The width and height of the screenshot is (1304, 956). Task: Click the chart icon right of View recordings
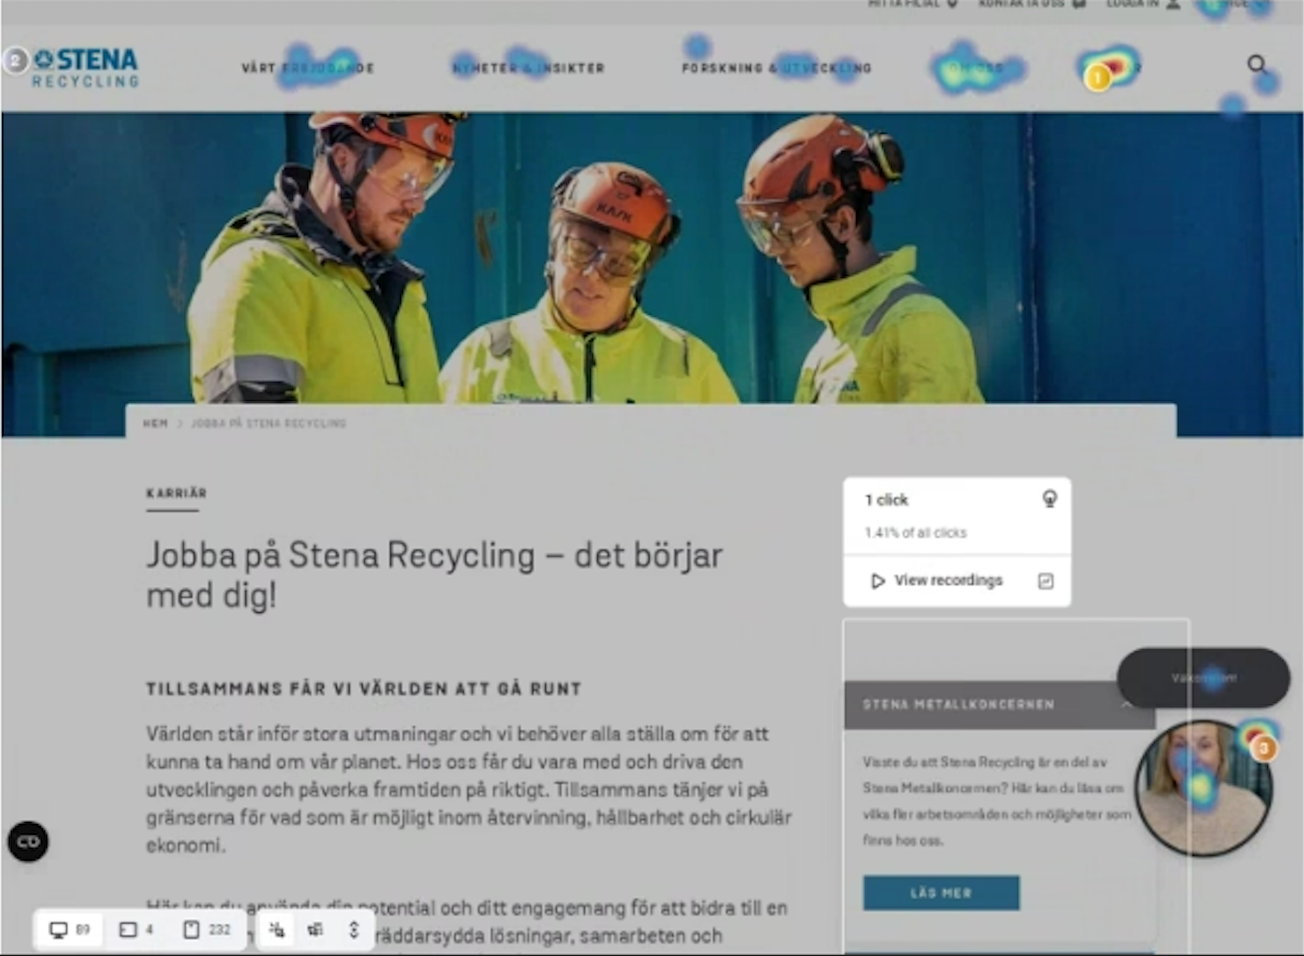point(1045,581)
